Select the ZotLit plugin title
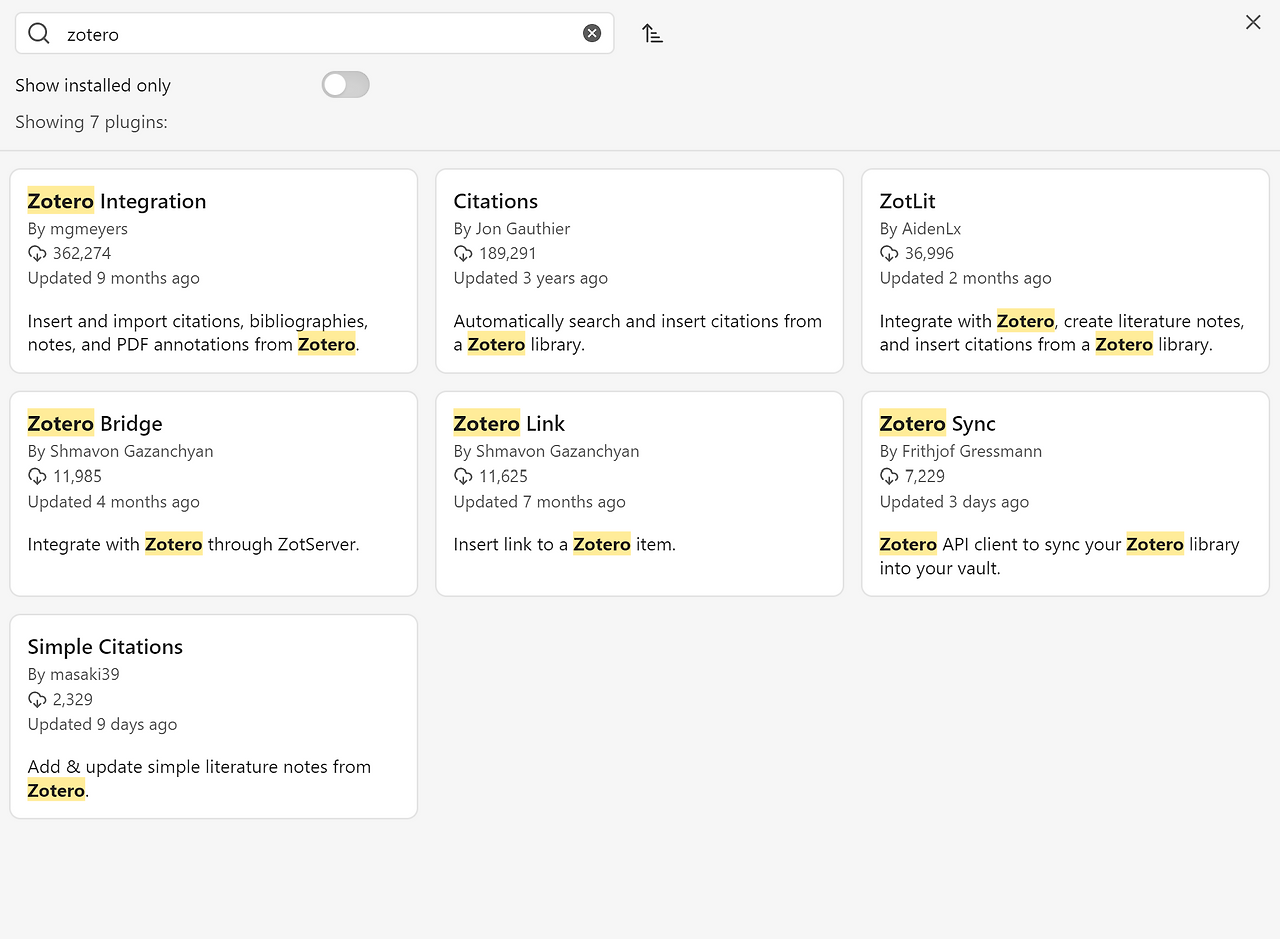The height and width of the screenshot is (939, 1280). click(x=908, y=201)
